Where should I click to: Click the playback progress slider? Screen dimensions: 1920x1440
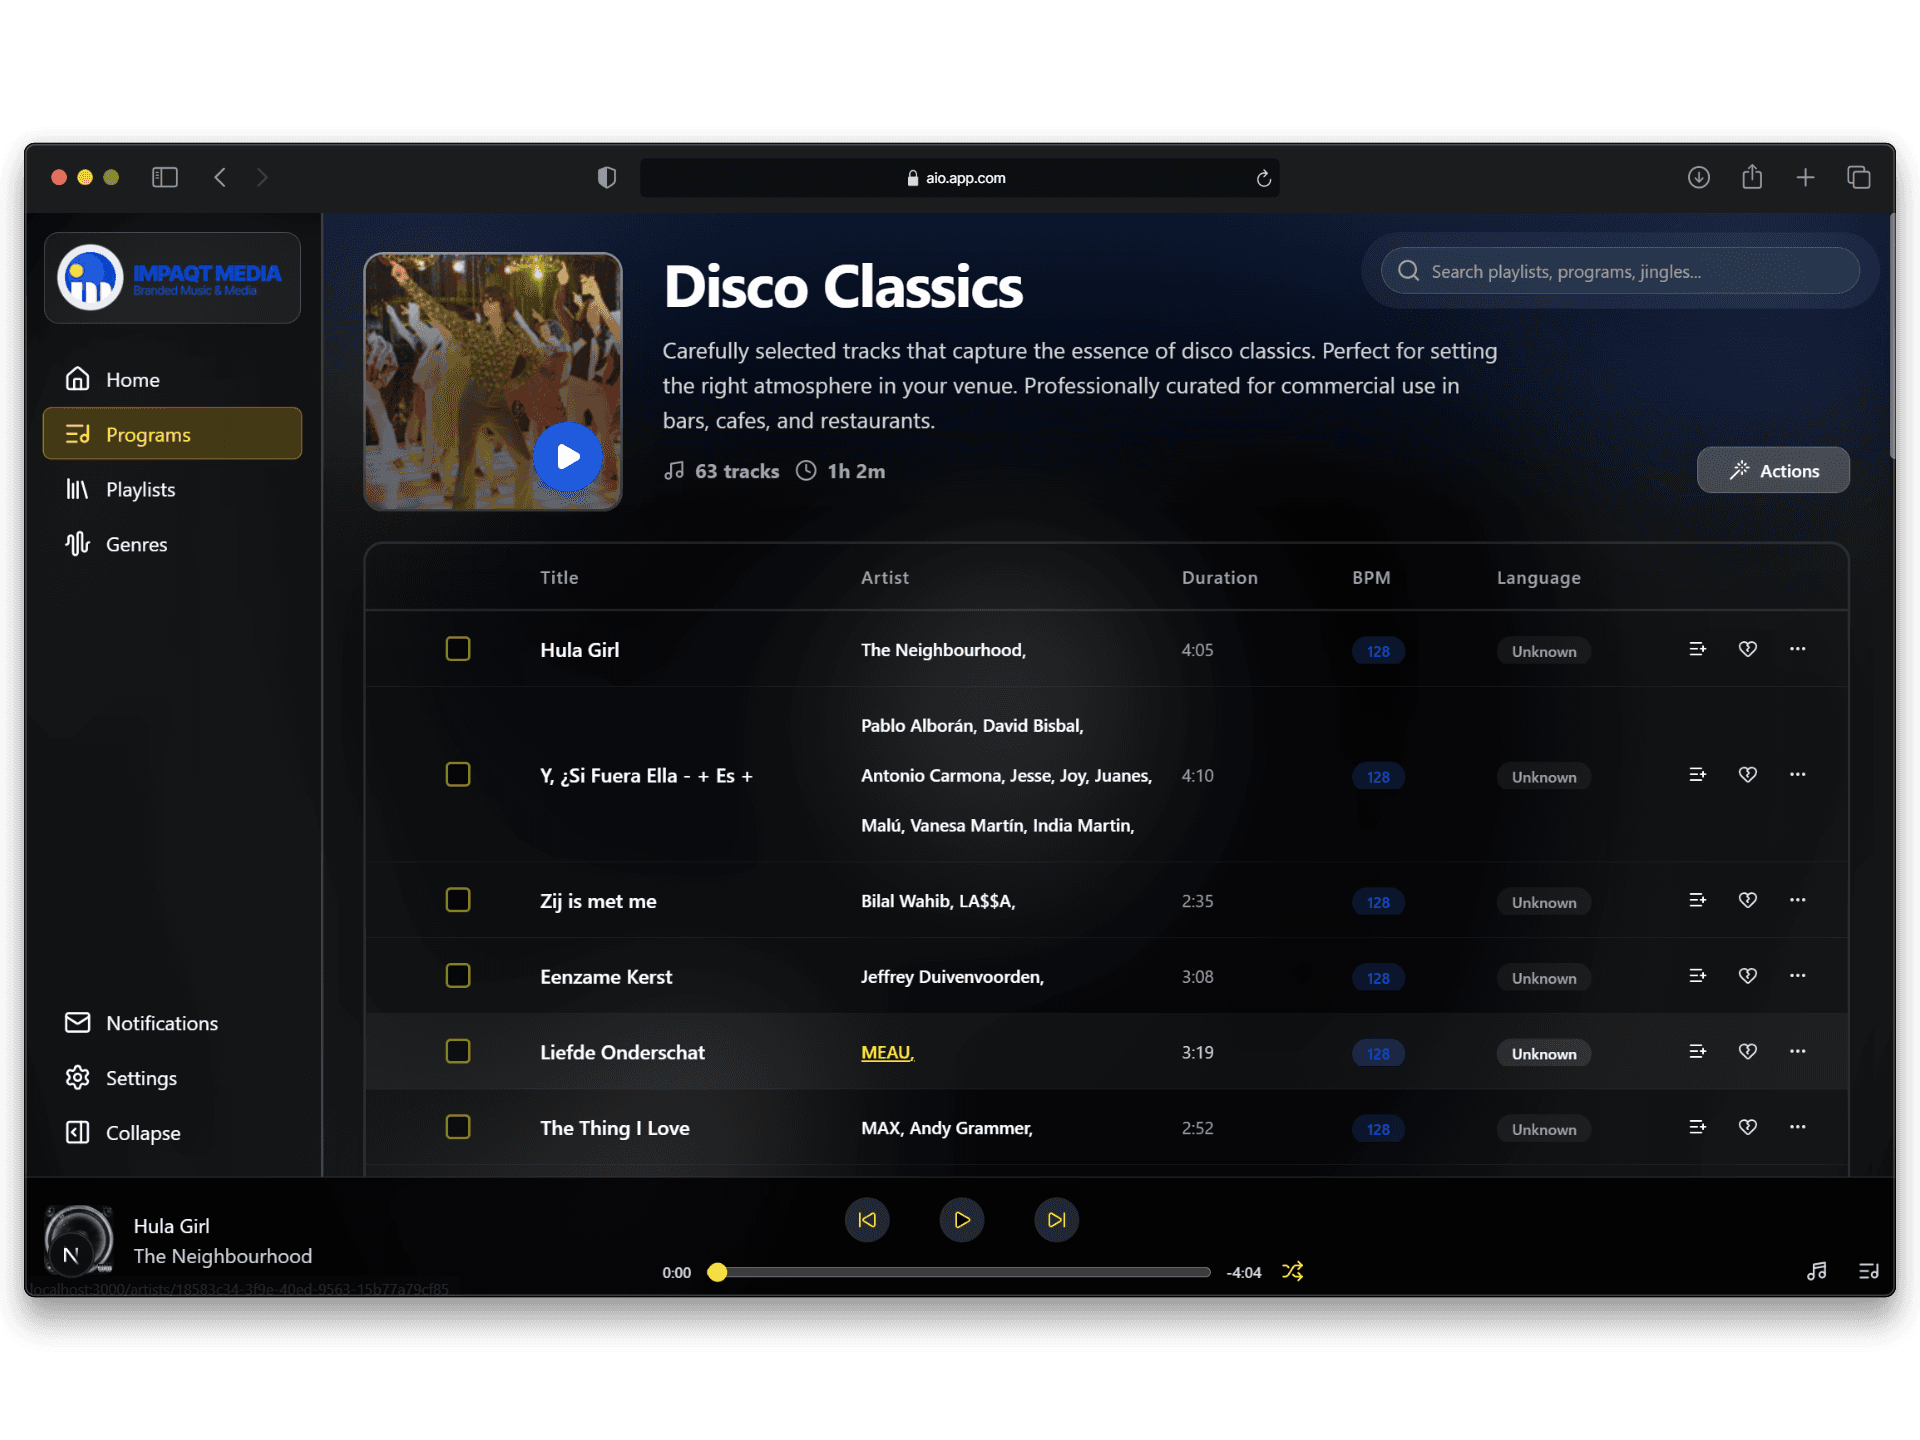pyautogui.click(x=963, y=1272)
